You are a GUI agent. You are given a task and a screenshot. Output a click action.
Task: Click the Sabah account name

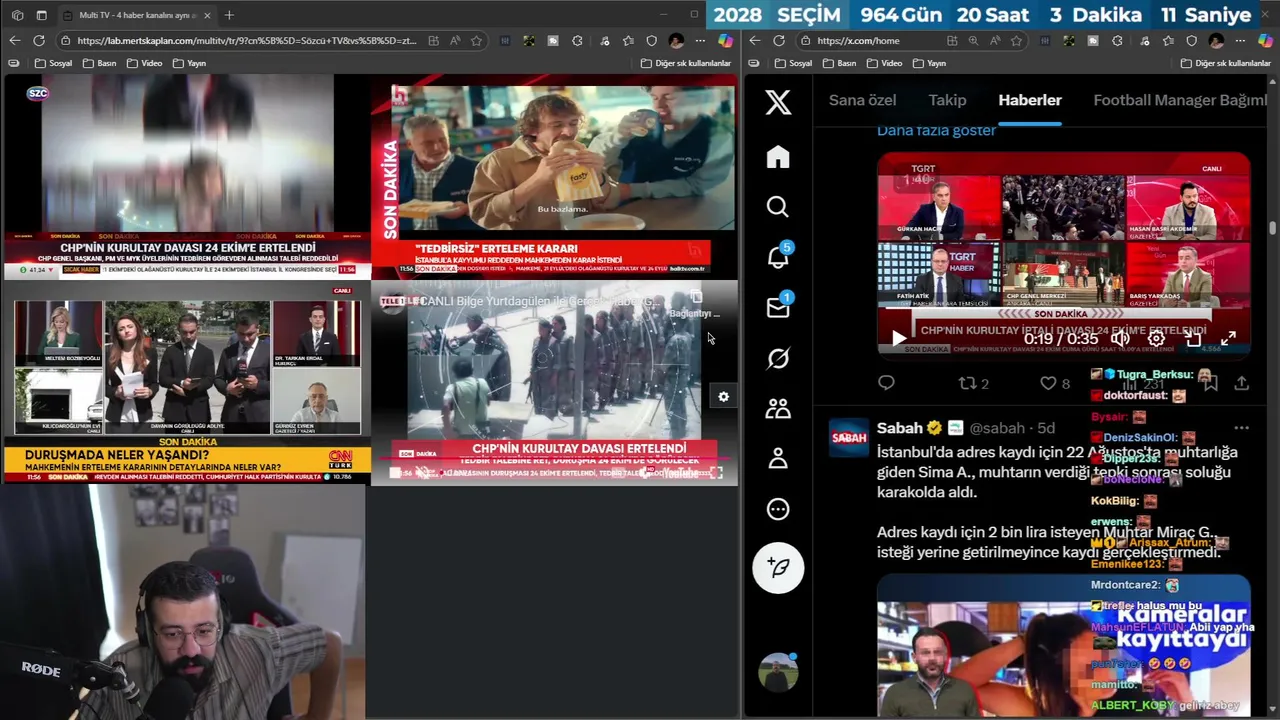tap(900, 428)
